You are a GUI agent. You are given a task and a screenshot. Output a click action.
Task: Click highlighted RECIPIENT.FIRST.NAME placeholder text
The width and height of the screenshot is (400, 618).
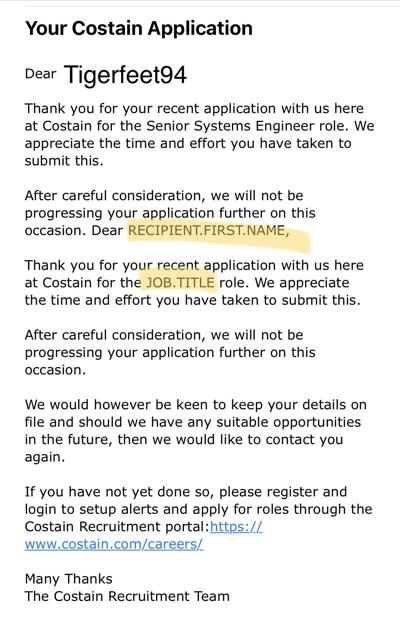pos(208,231)
